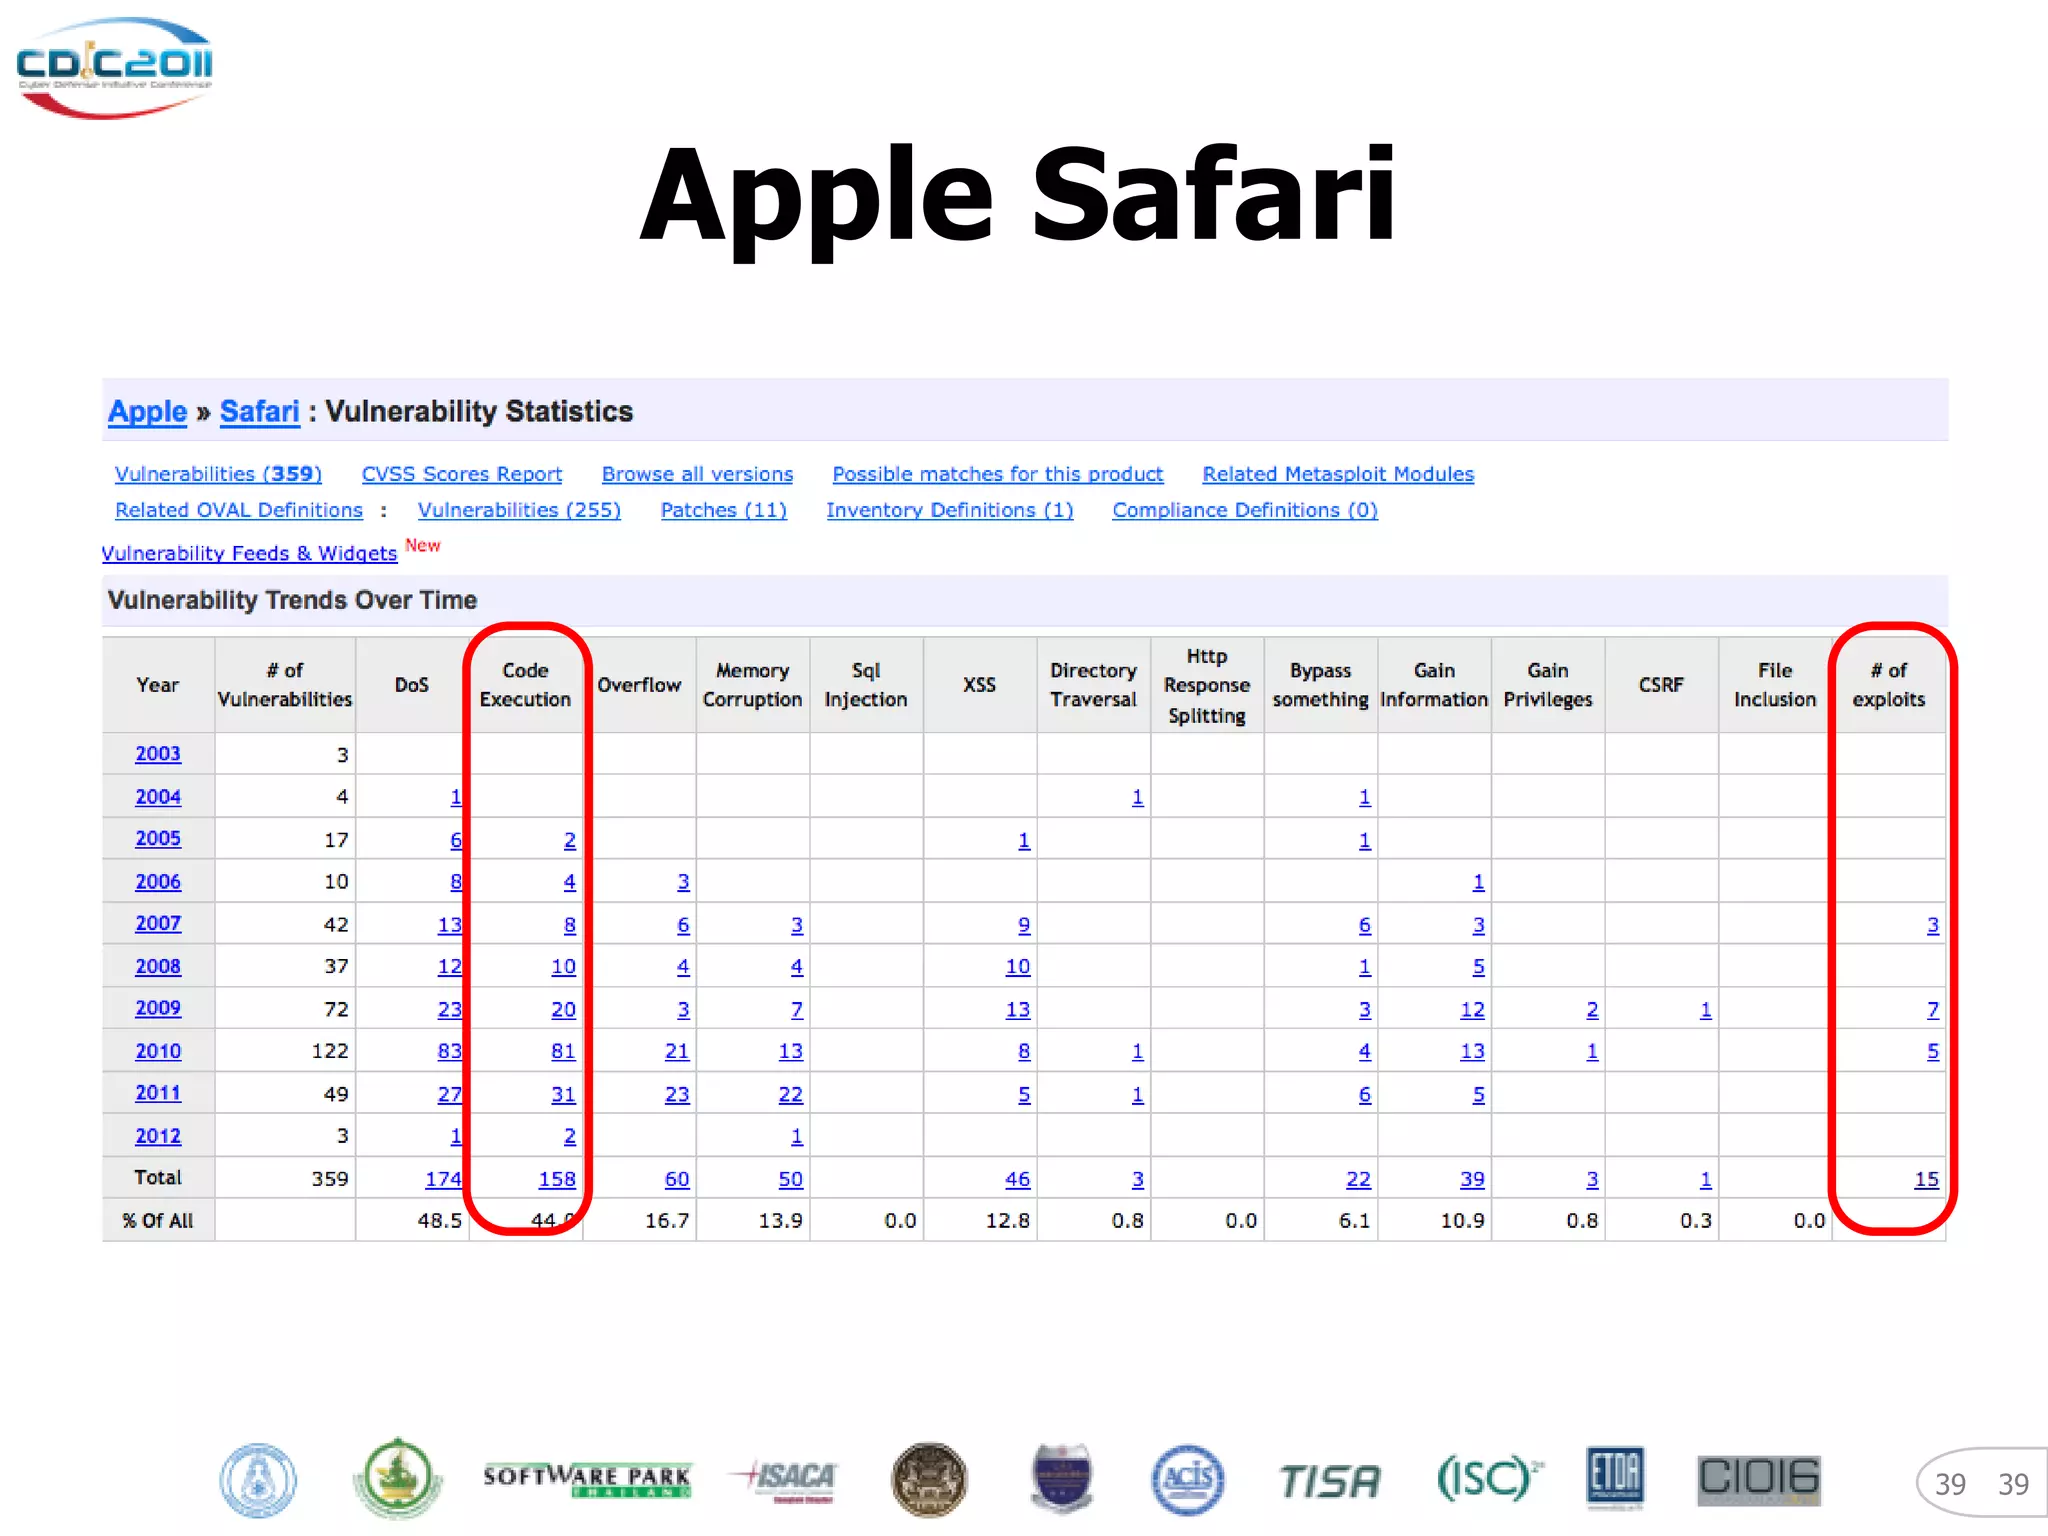The height and width of the screenshot is (1536, 2048).
Task: Open 2009 exploits count 7
Action: pos(1933,1010)
